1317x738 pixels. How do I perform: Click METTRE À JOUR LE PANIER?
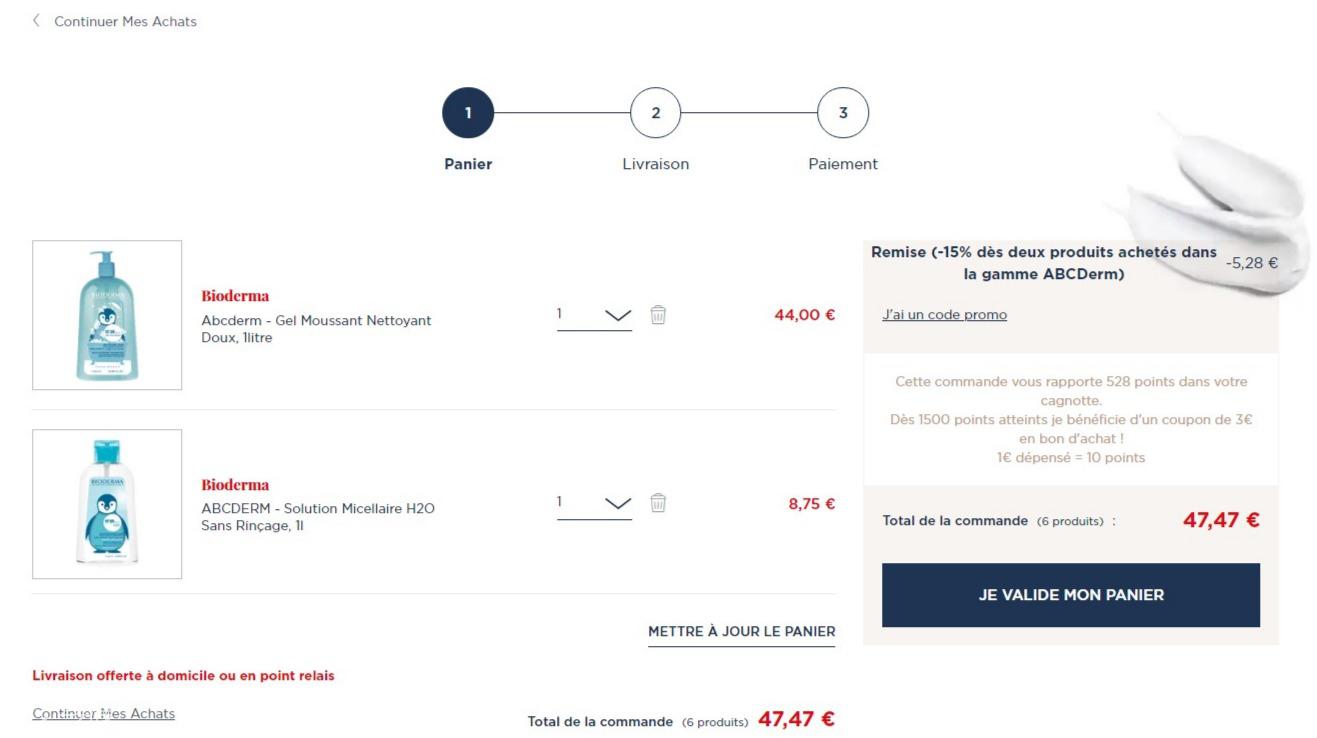[x=741, y=631]
